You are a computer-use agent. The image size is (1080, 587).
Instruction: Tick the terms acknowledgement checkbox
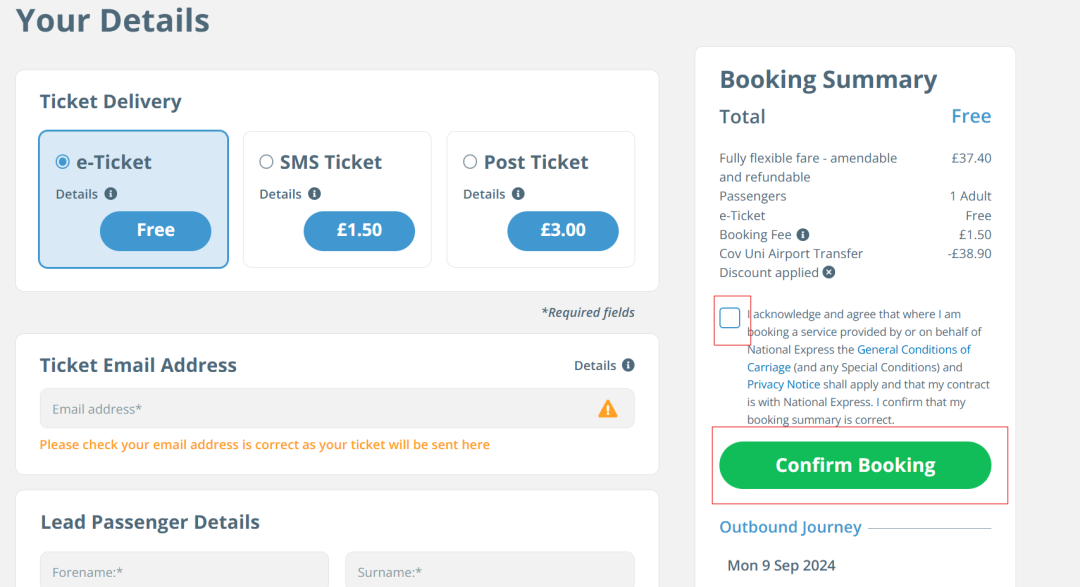[x=730, y=318]
